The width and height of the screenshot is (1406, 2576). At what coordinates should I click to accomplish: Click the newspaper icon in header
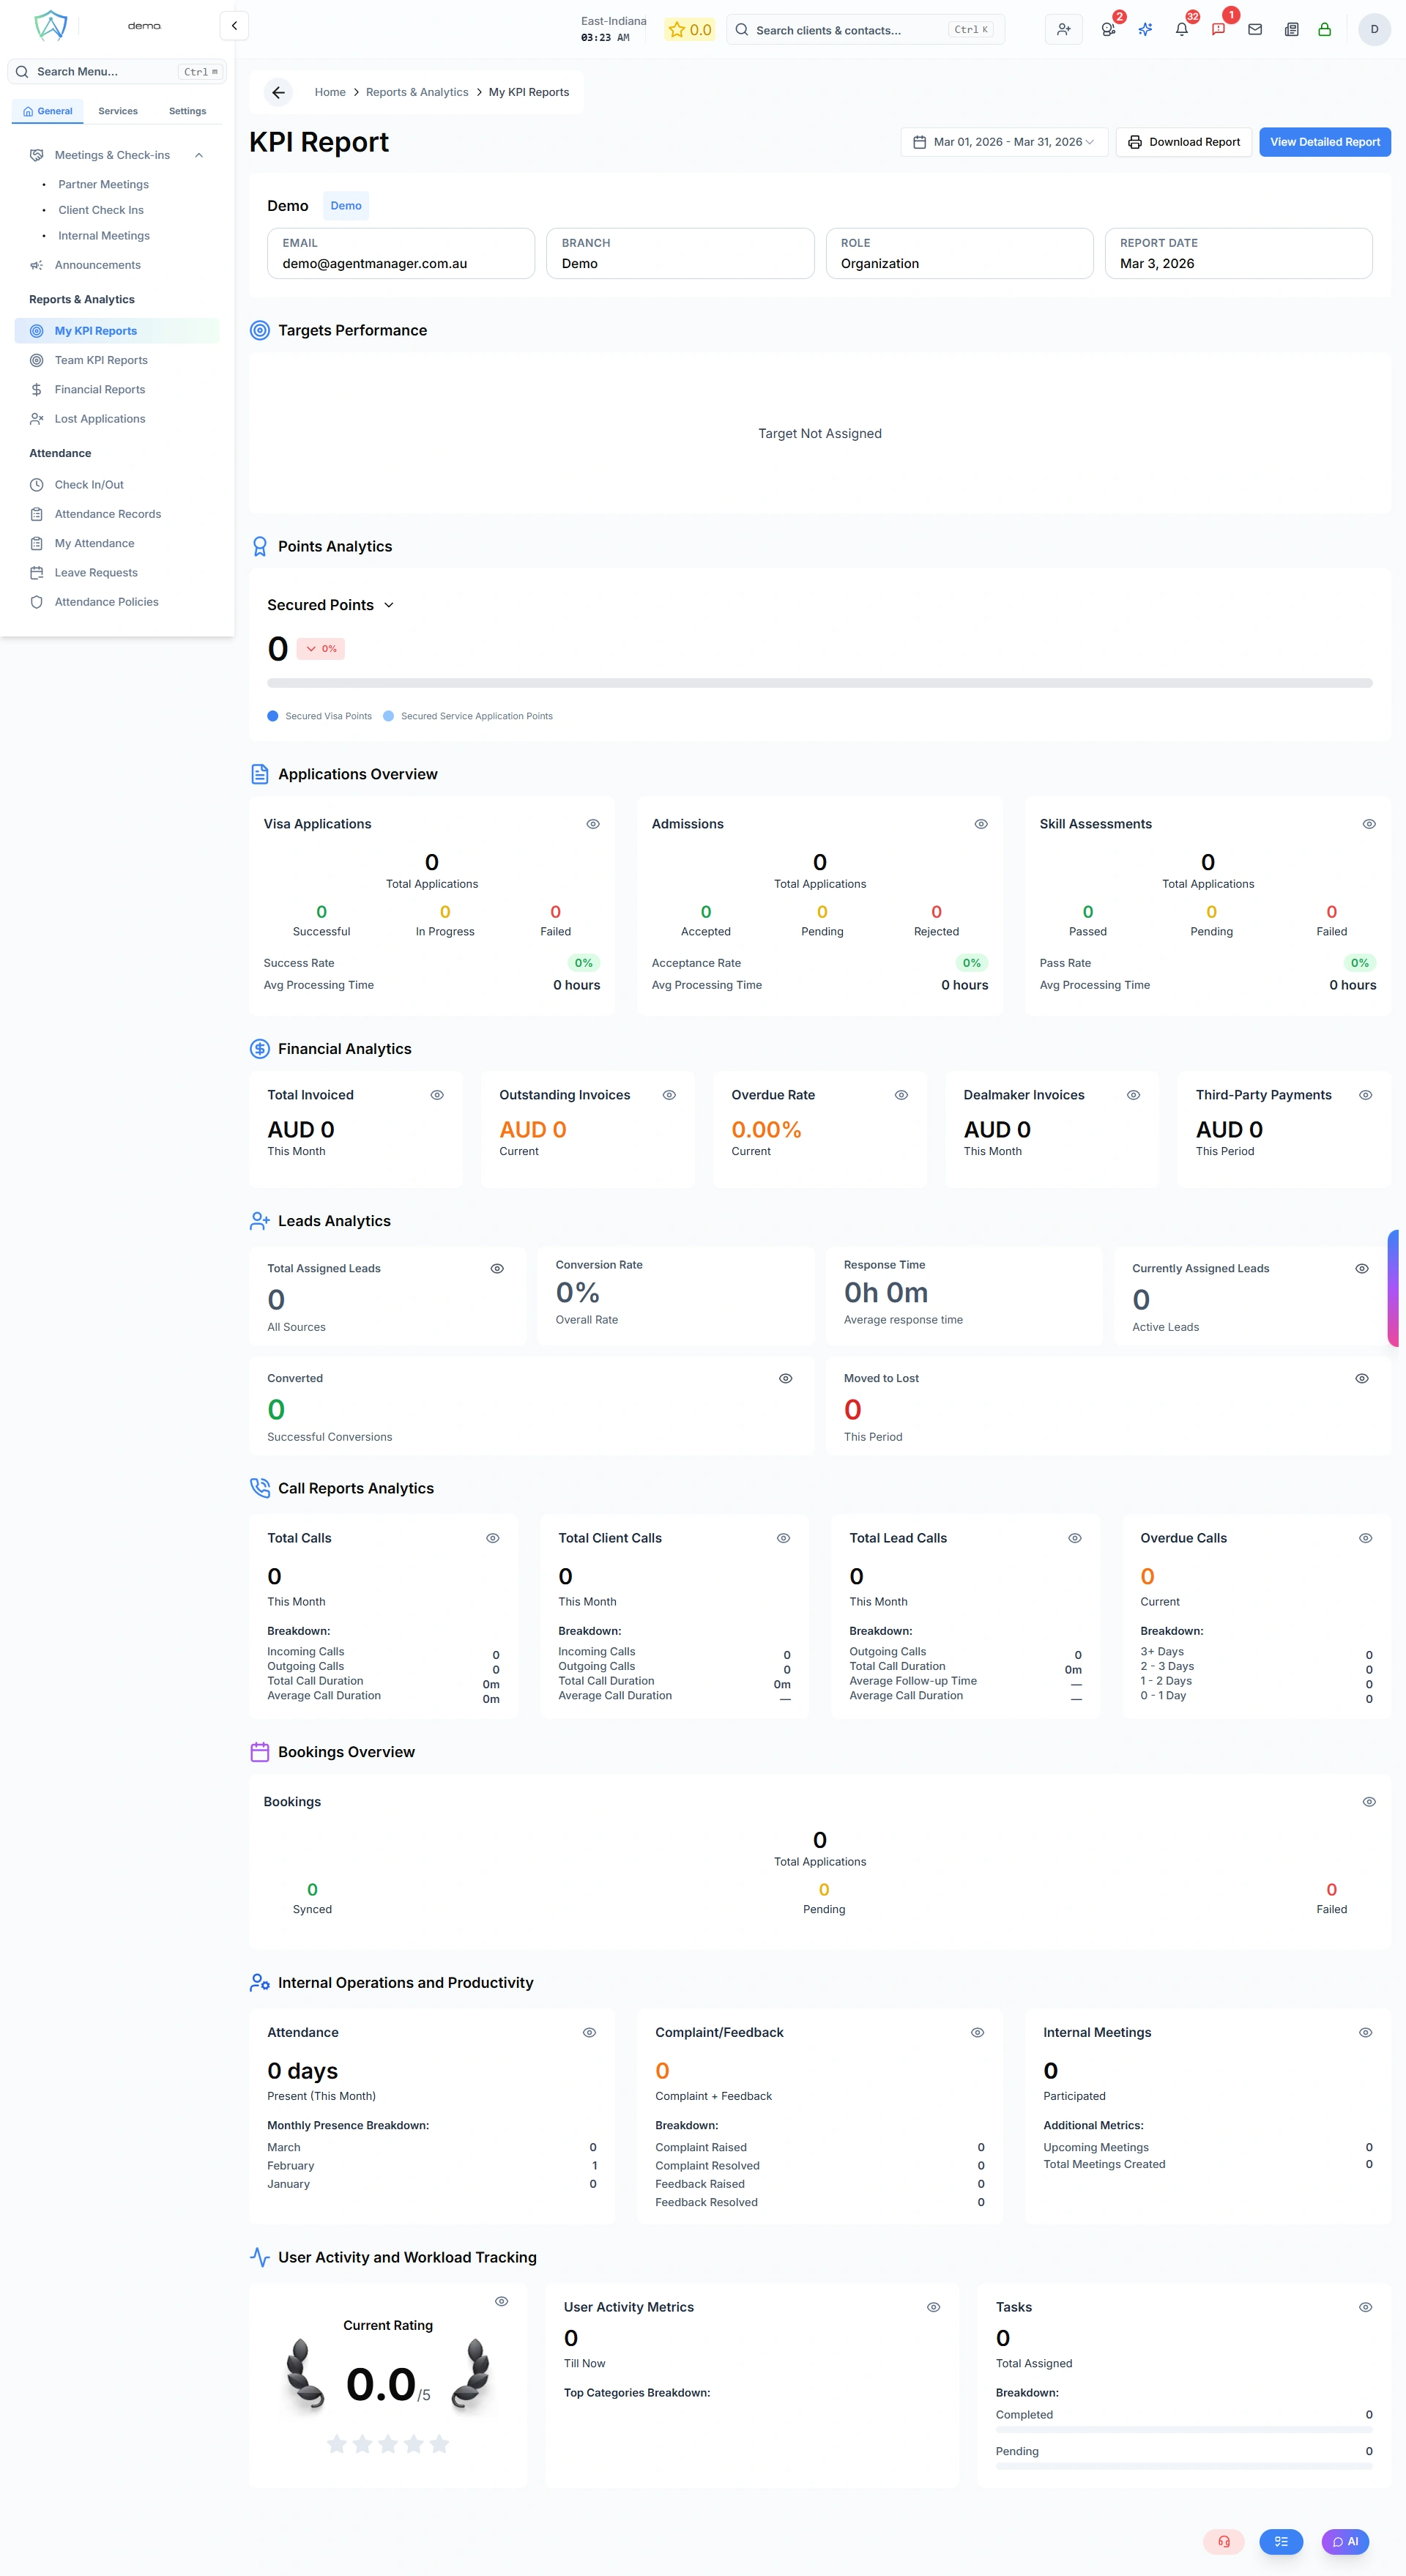[1291, 30]
